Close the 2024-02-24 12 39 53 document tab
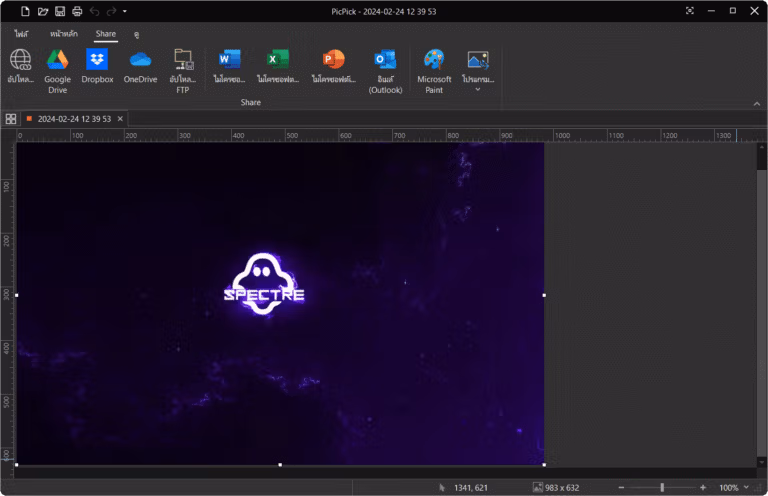The image size is (768, 496). 120,119
